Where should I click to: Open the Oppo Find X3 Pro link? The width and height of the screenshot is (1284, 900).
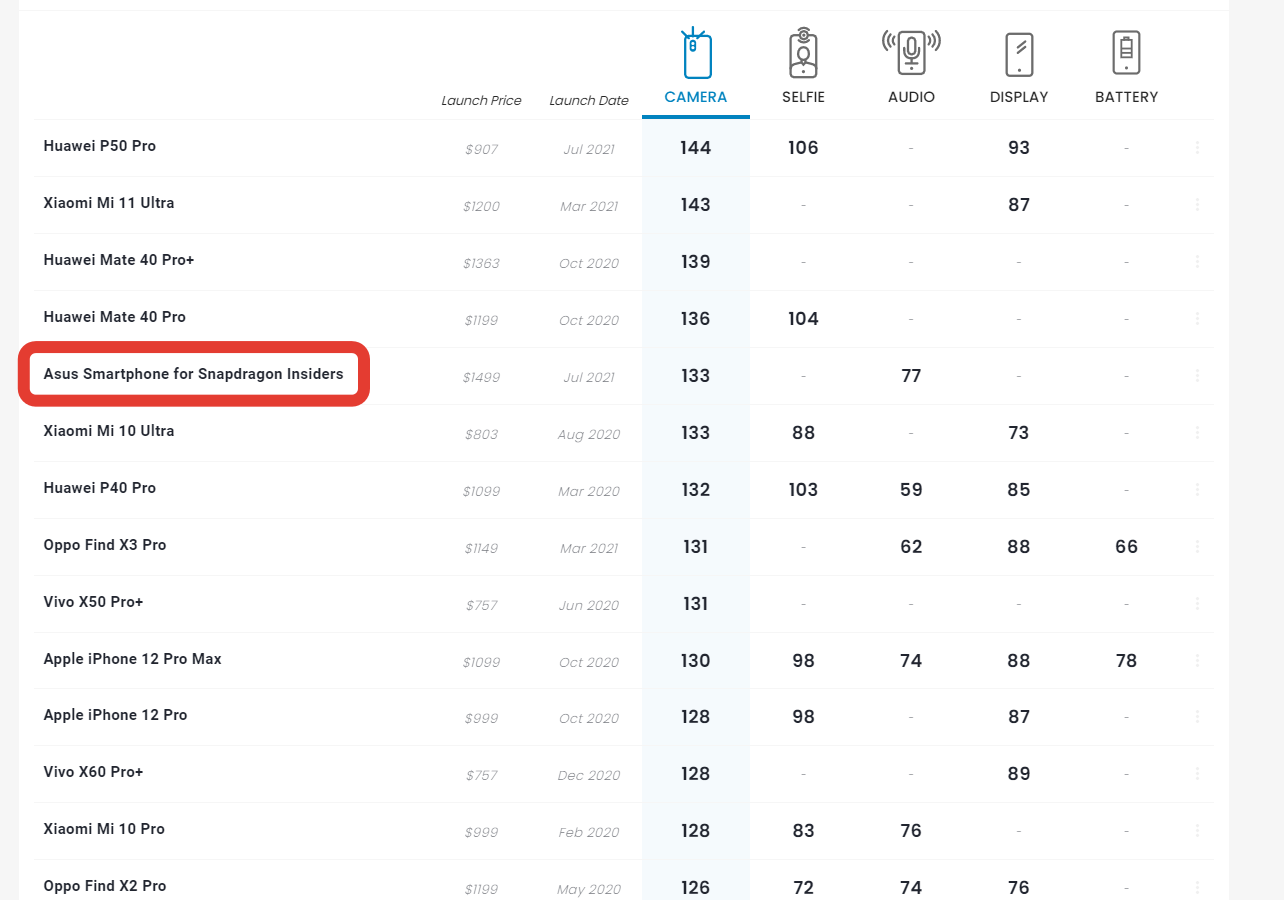tap(105, 545)
